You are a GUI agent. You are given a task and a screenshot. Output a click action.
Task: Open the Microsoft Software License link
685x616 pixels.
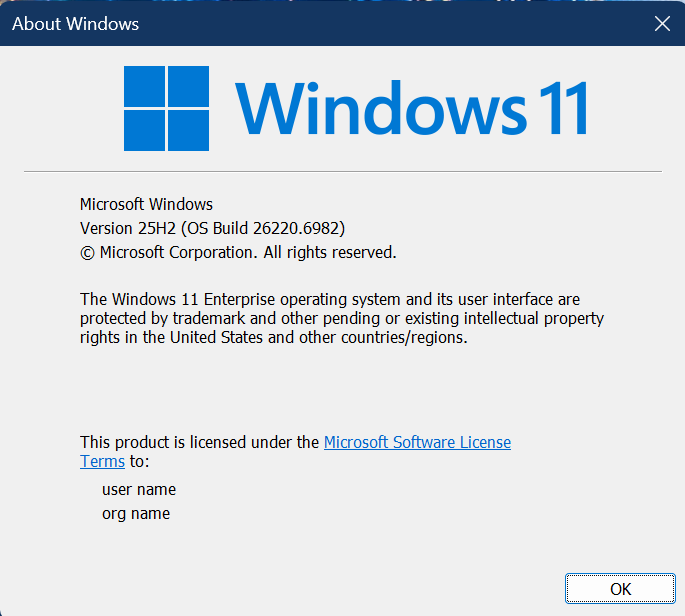coord(417,442)
